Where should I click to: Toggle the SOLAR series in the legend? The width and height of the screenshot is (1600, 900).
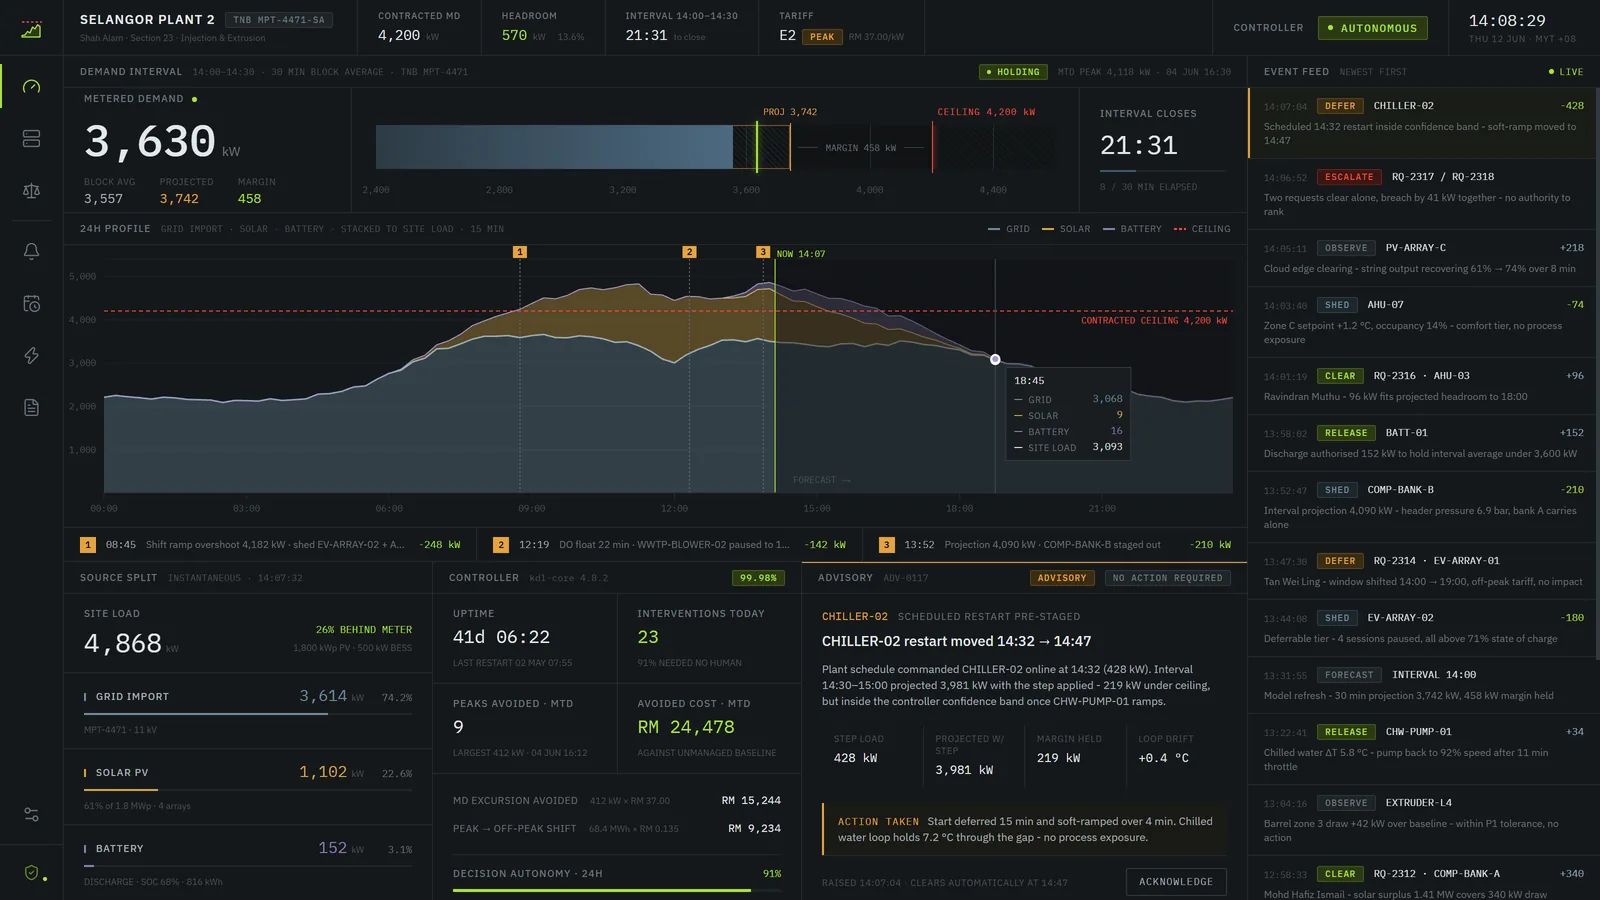(x=1066, y=229)
